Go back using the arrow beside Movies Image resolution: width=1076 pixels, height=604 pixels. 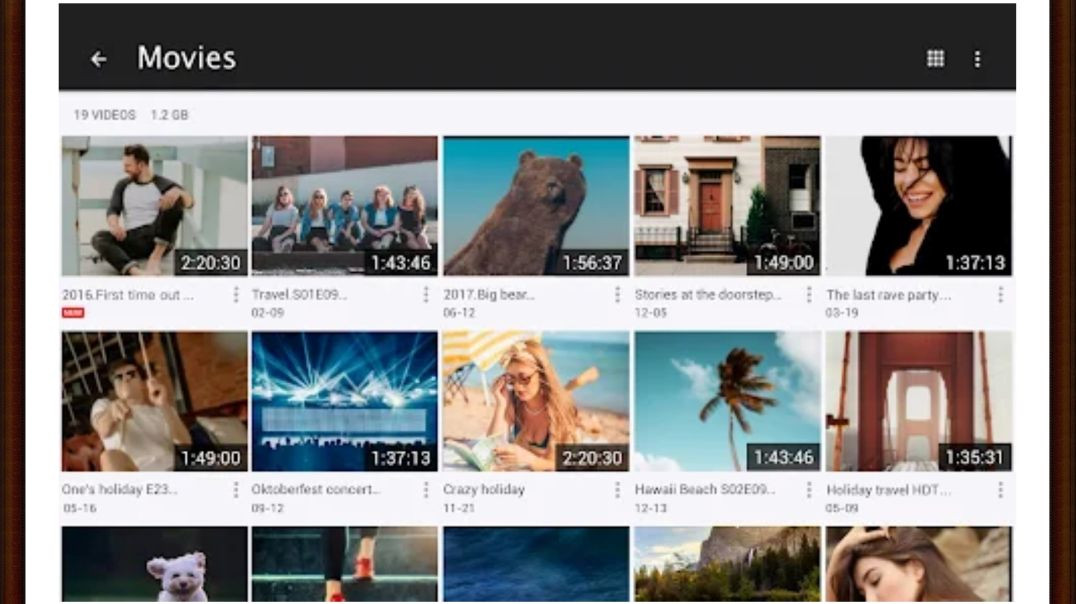[98, 59]
